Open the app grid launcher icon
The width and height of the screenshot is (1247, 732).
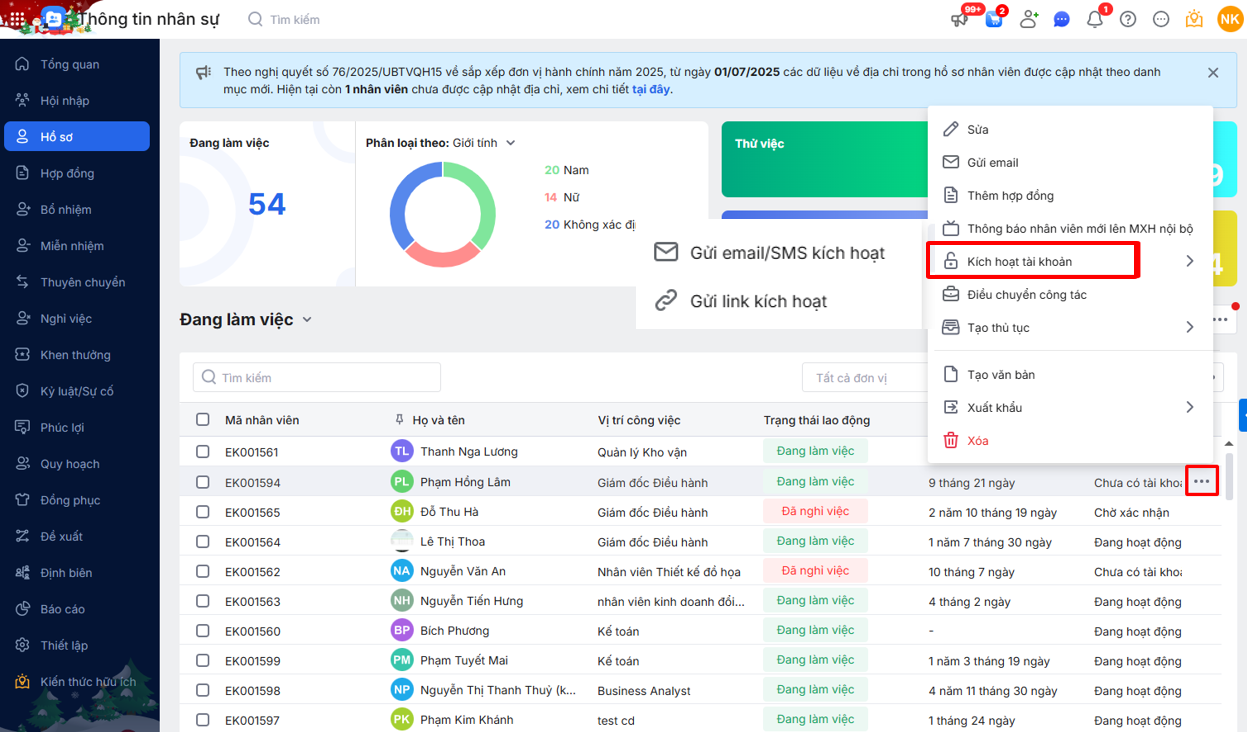17,19
